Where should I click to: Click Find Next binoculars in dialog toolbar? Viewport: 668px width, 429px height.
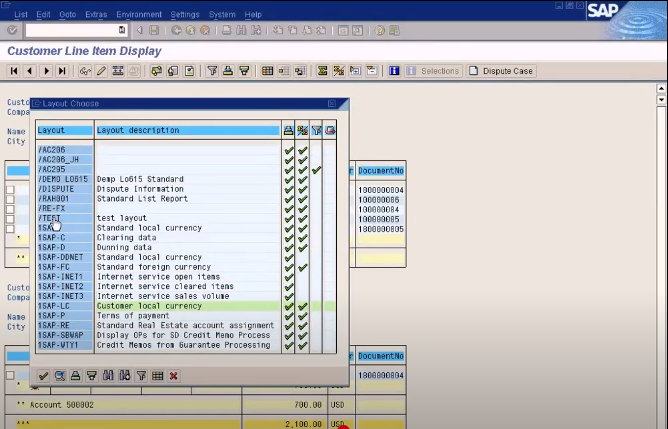[x=125, y=376]
